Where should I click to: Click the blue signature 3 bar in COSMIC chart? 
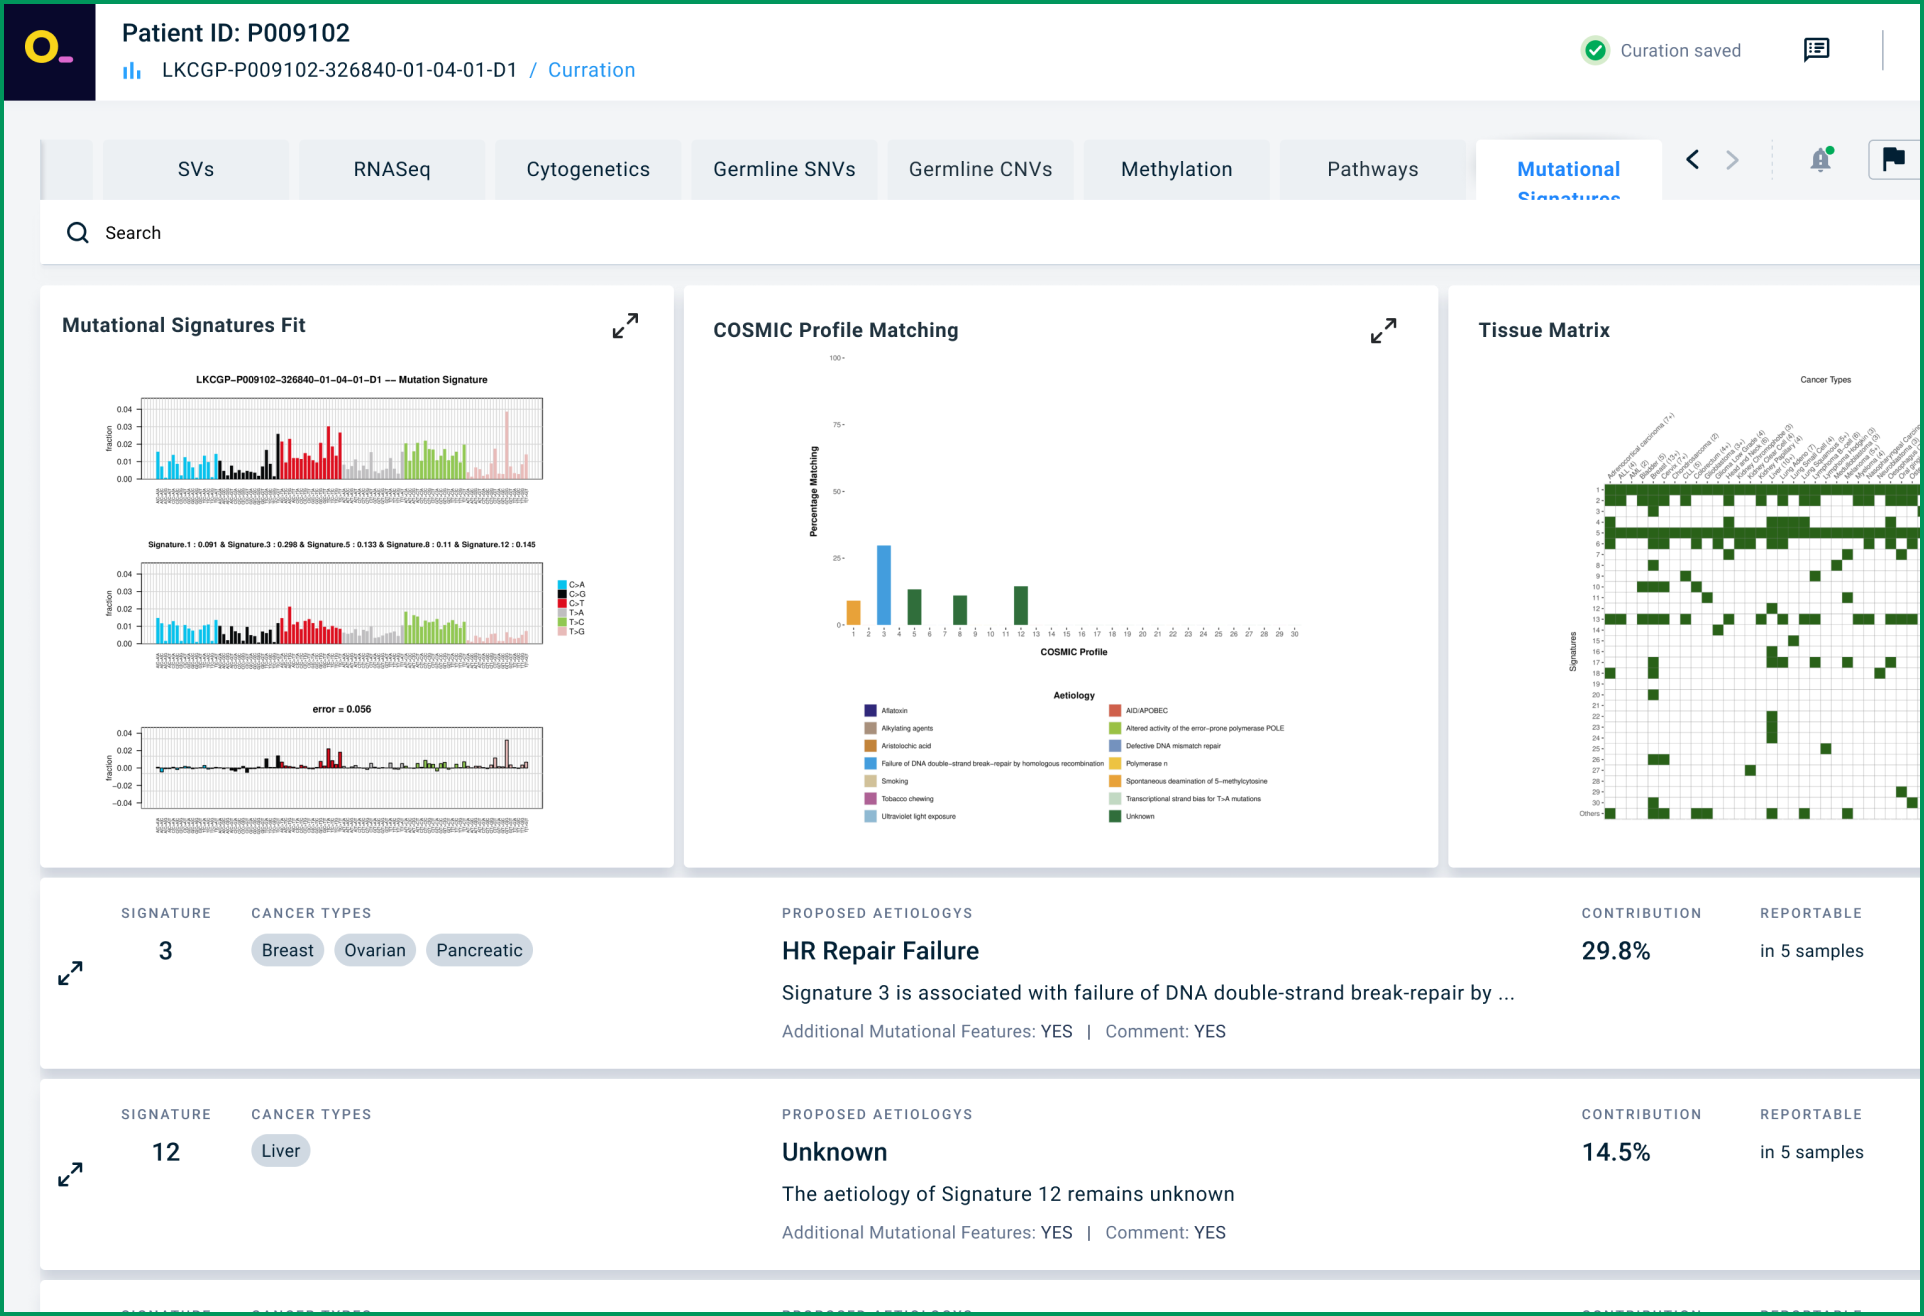tap(884, 585)
